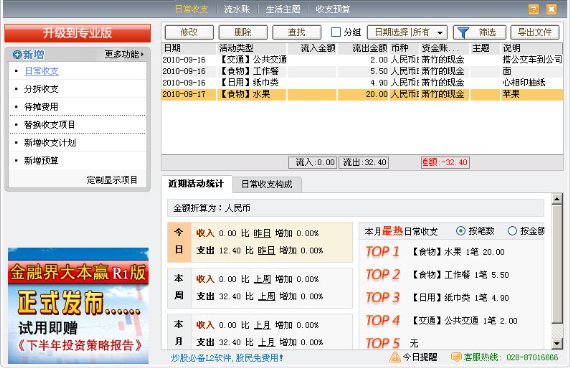
Task: Switch to the 流水账 top tab
Action: tap(237, 9)
